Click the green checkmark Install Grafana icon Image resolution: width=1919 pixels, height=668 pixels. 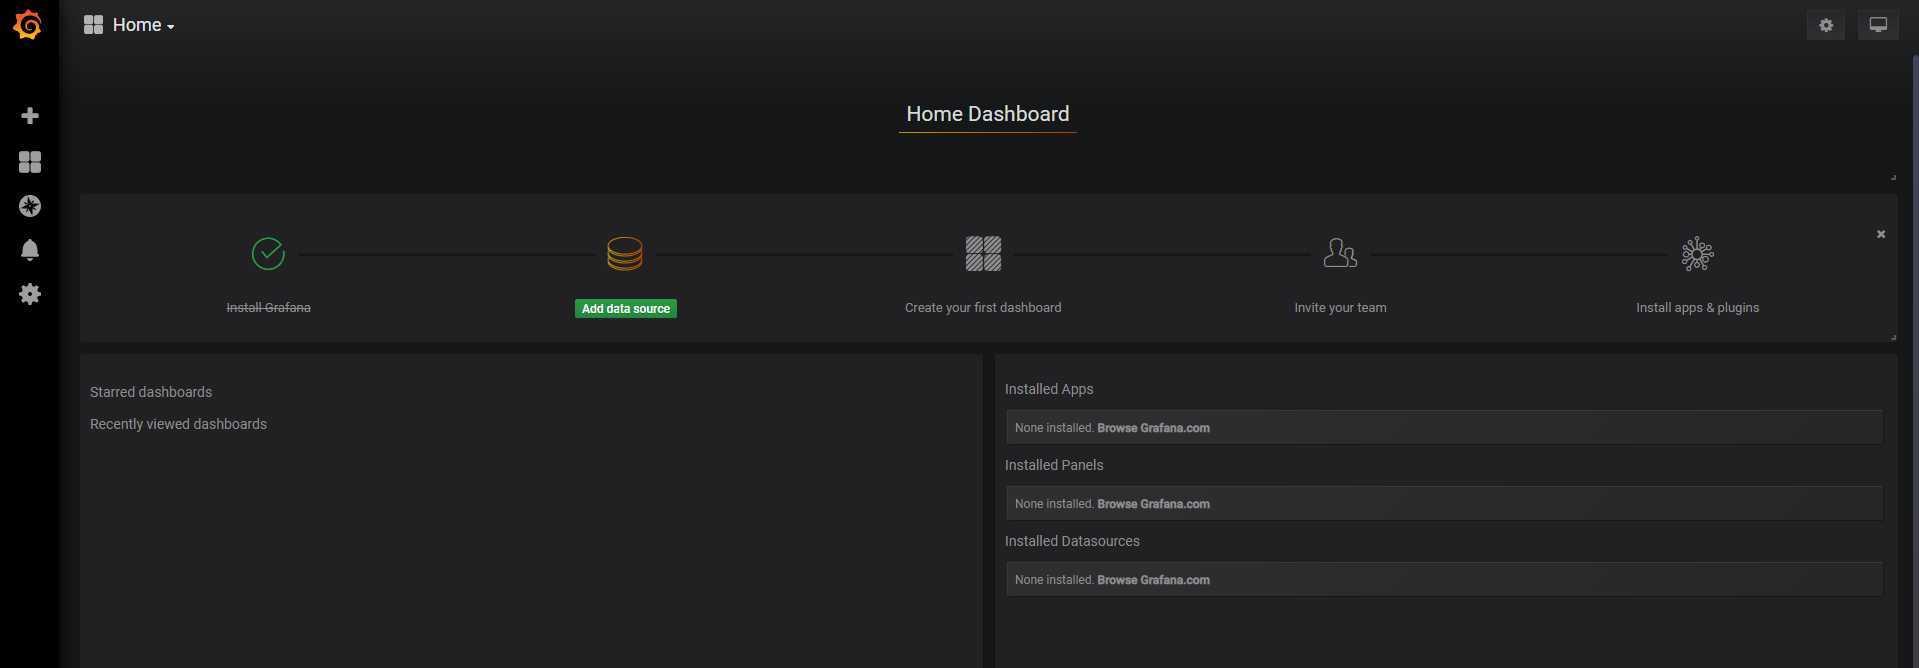tap(268, 254)
